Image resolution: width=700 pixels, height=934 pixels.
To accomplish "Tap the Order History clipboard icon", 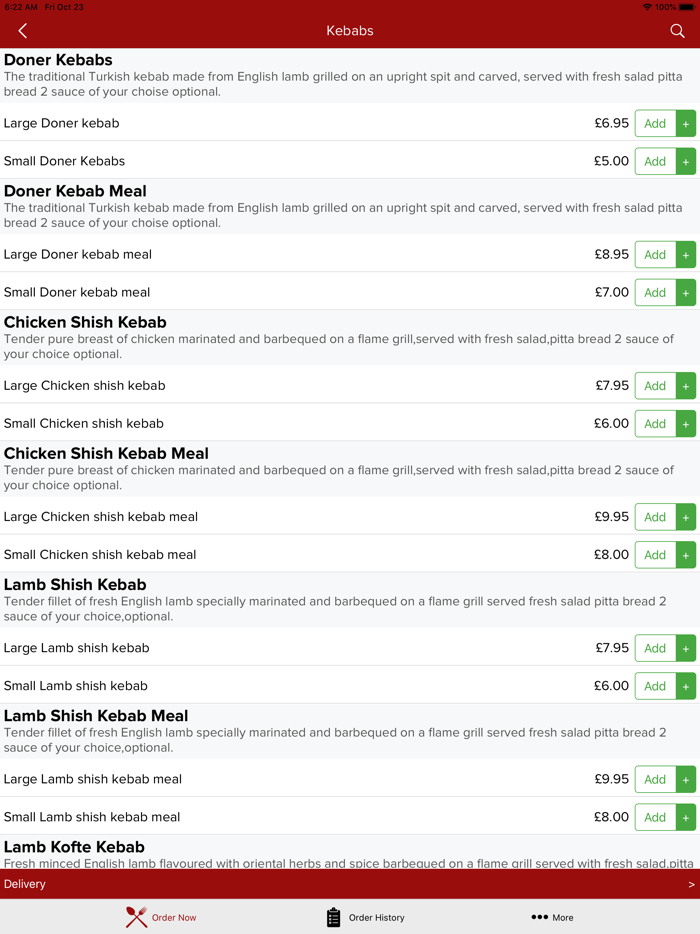I will click(x=334, y=917).
